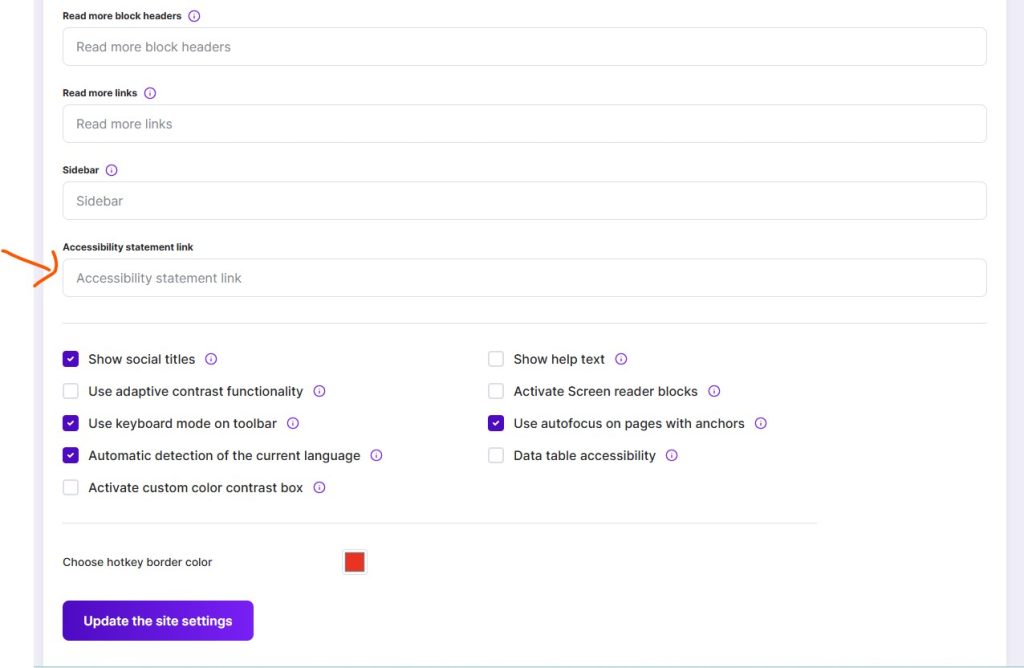Focus the Sidebar input field

click(x=524, y=201)
